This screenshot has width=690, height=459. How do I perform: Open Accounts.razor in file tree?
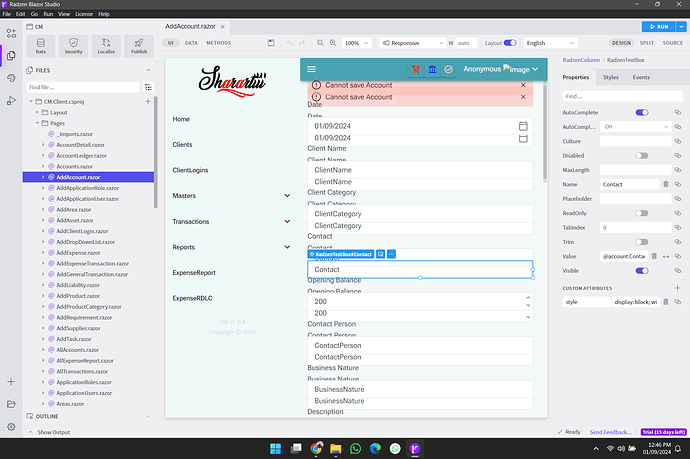click(x=74, y=166)
